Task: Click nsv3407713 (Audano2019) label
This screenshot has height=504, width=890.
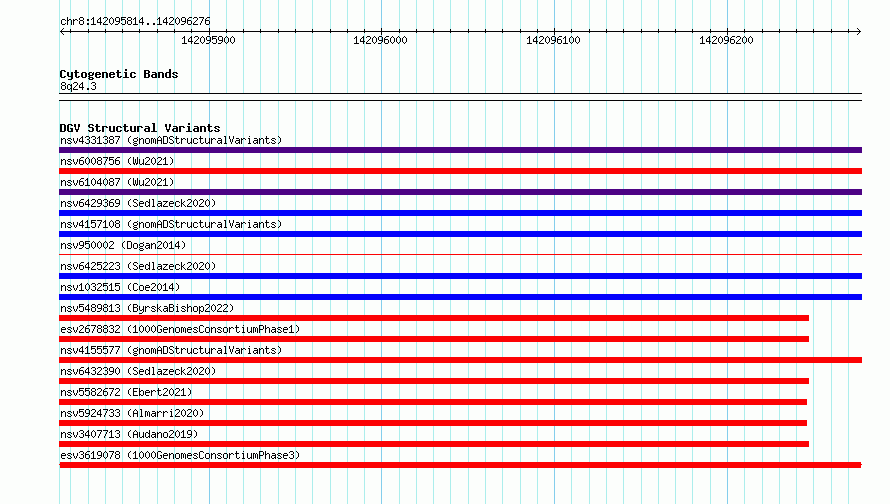Action: [129, 434]
